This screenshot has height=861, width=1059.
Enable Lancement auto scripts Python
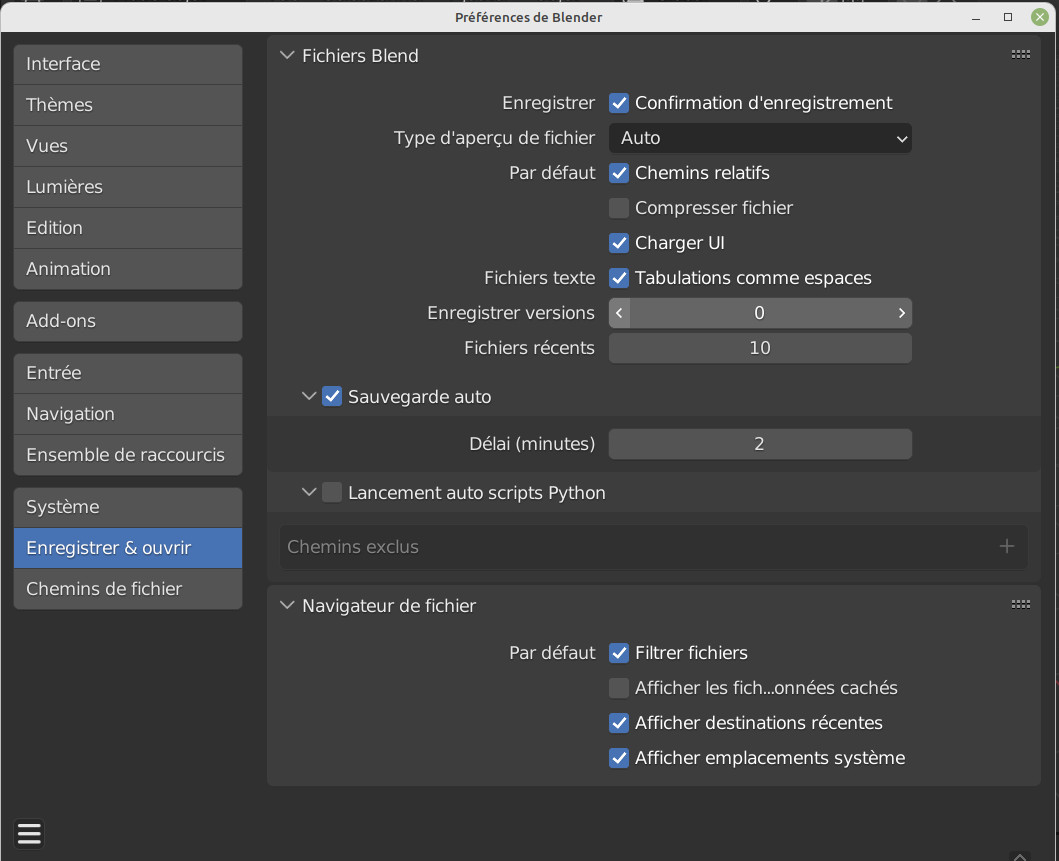coord(332,493)
